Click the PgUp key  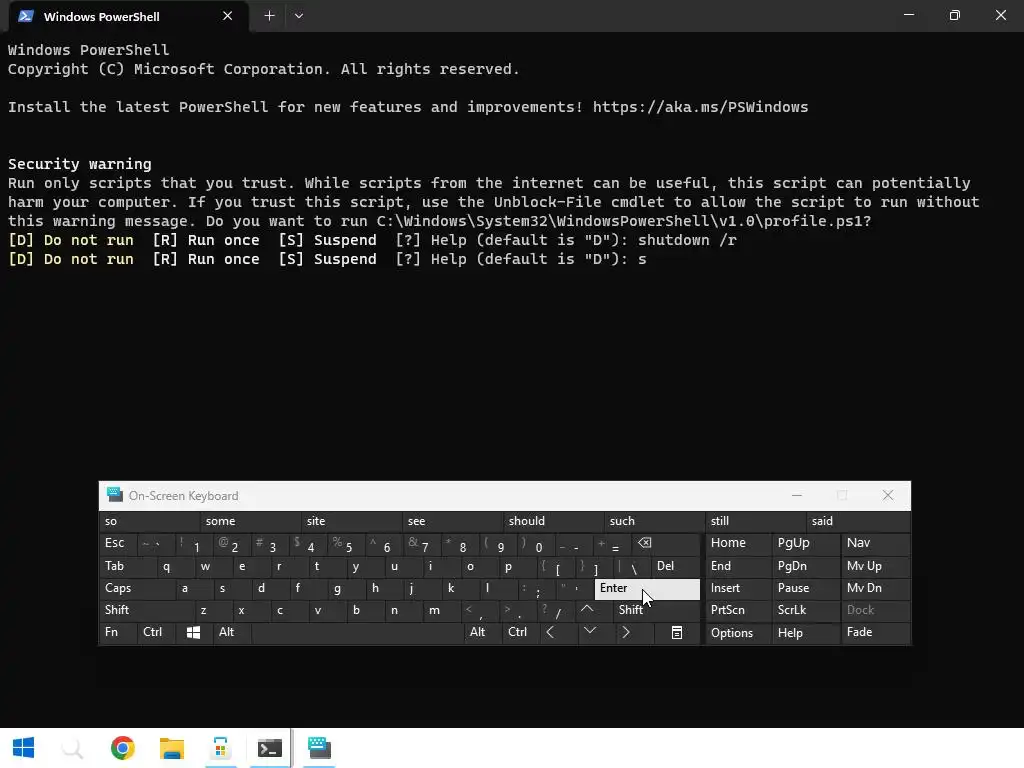pos(806,543)
